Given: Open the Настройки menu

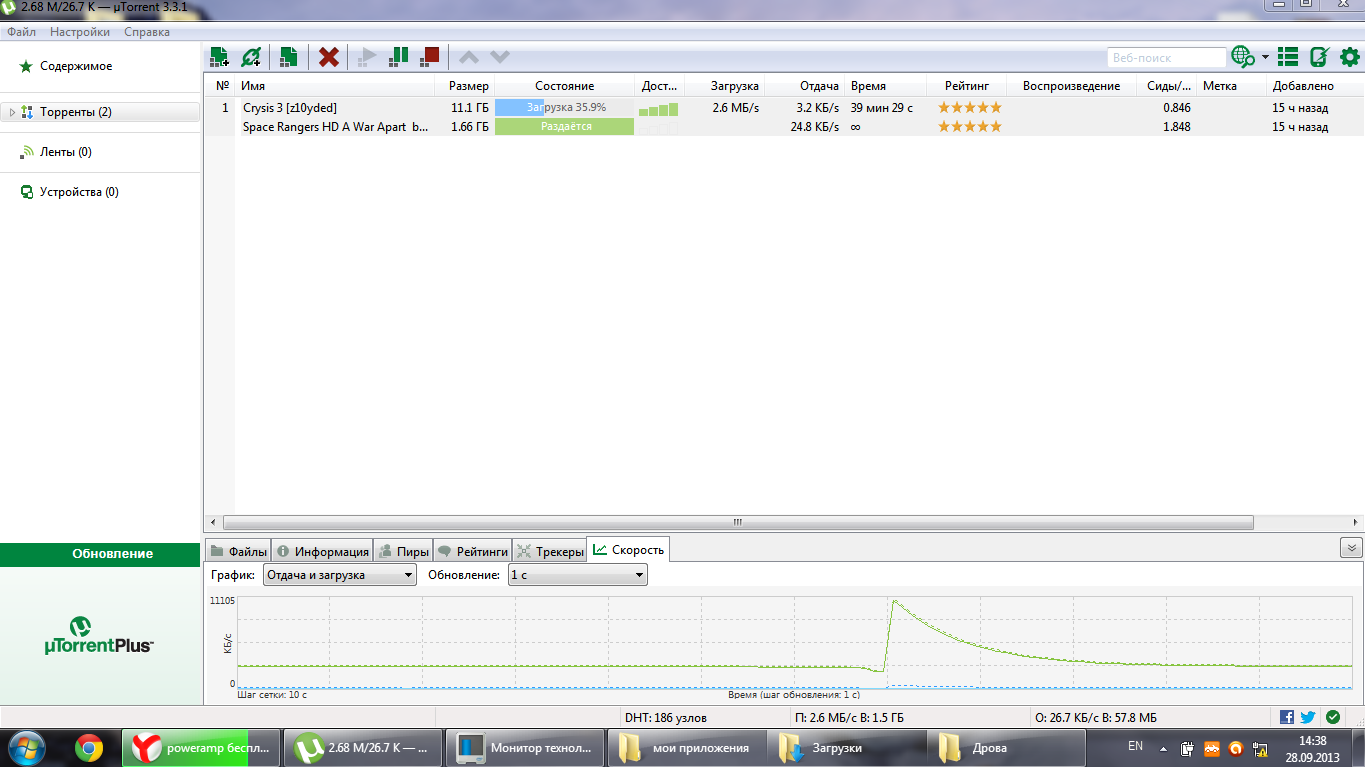Looking at the screenshot, I should point(80,32).
